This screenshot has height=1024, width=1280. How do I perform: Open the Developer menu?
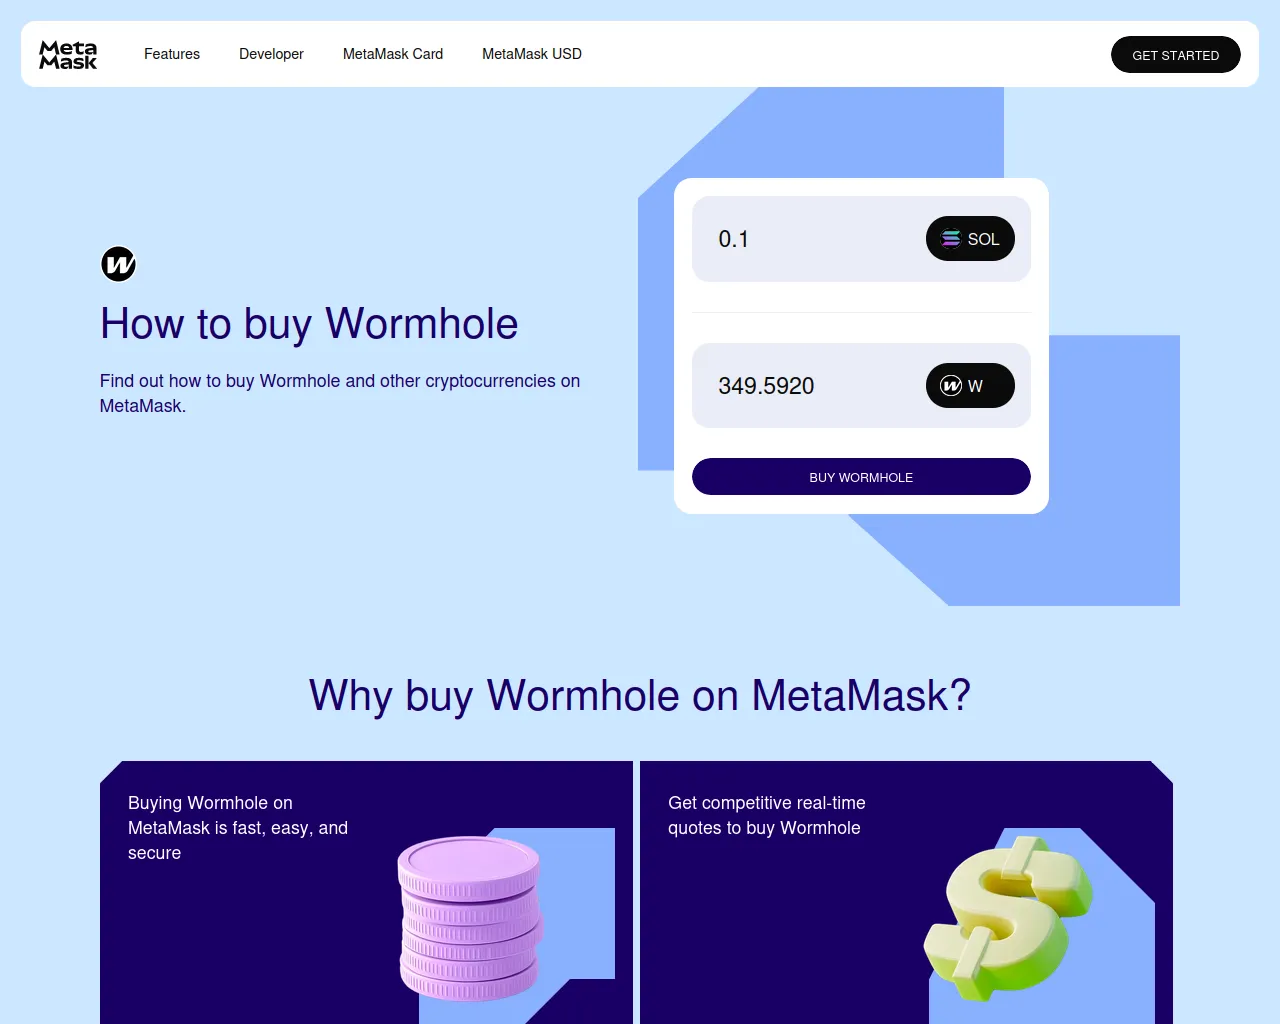pyautogui.click(x=271, y=54)
